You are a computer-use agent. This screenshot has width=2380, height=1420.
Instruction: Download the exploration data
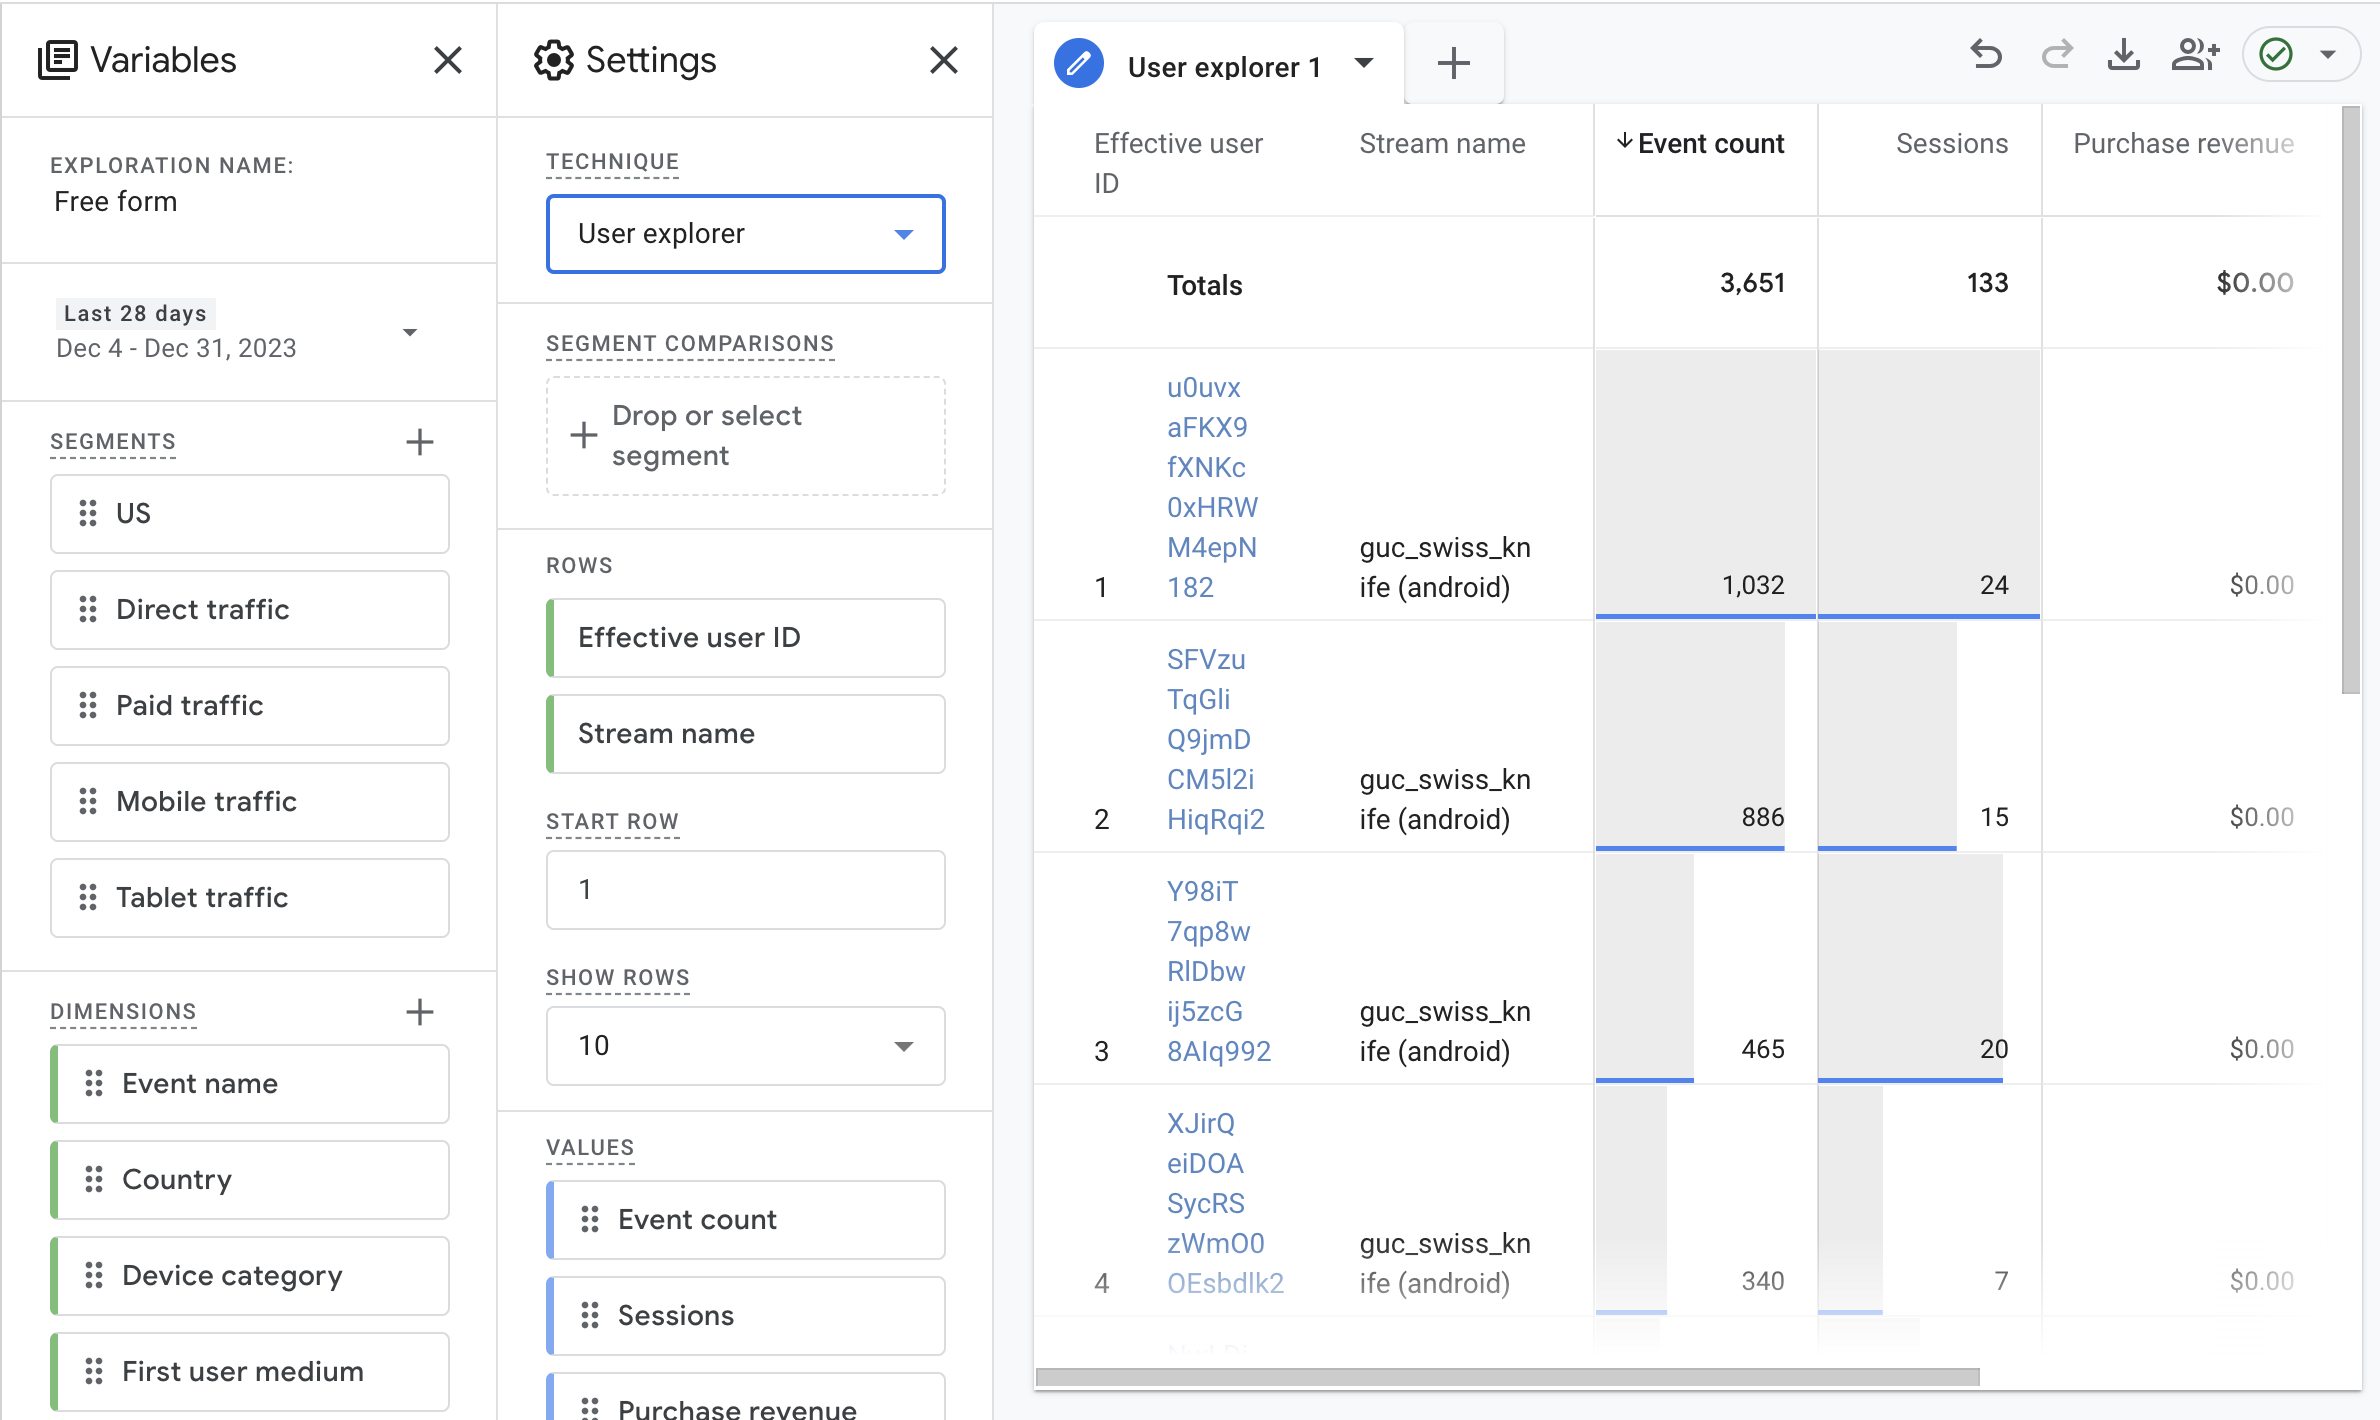click(2124, 55)
